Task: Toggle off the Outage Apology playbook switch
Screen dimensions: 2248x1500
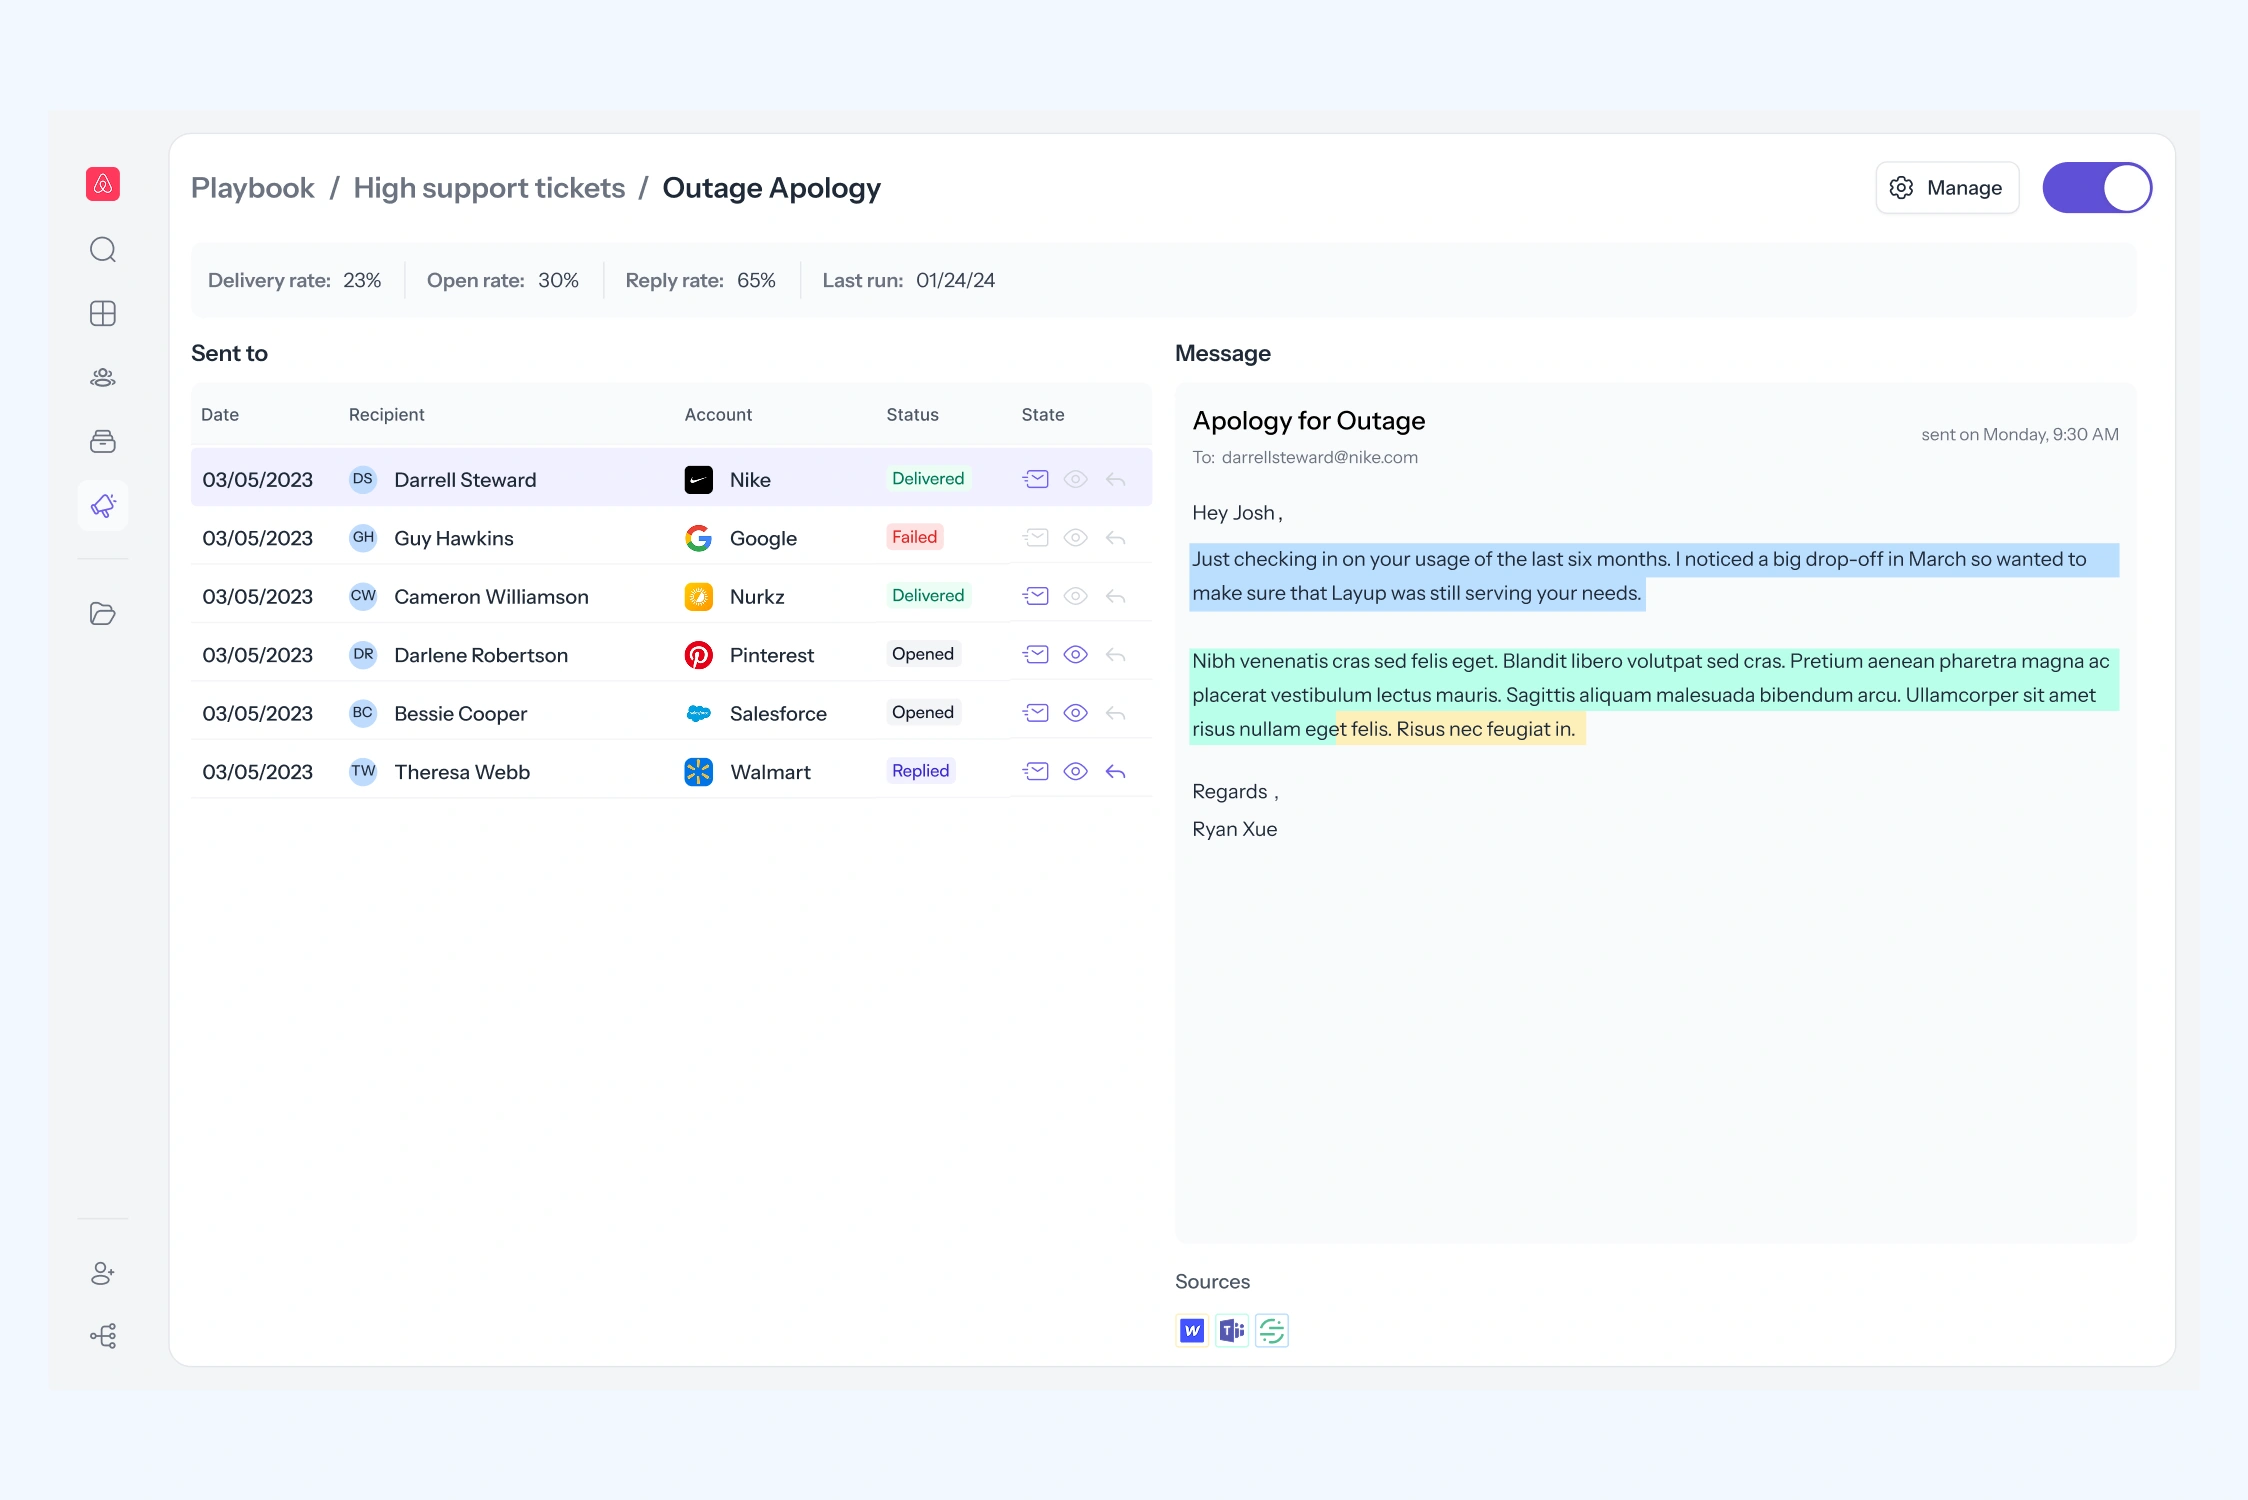Action: tap(2097, 188)
